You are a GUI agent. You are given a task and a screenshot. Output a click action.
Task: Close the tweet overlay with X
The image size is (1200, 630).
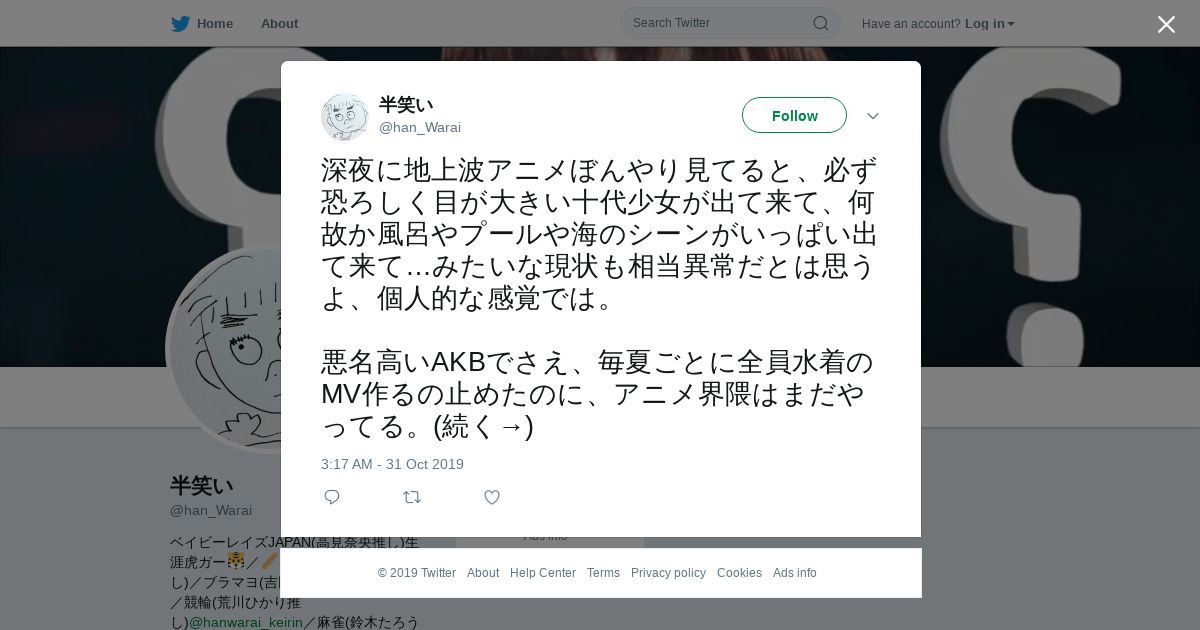(1166, 24)
